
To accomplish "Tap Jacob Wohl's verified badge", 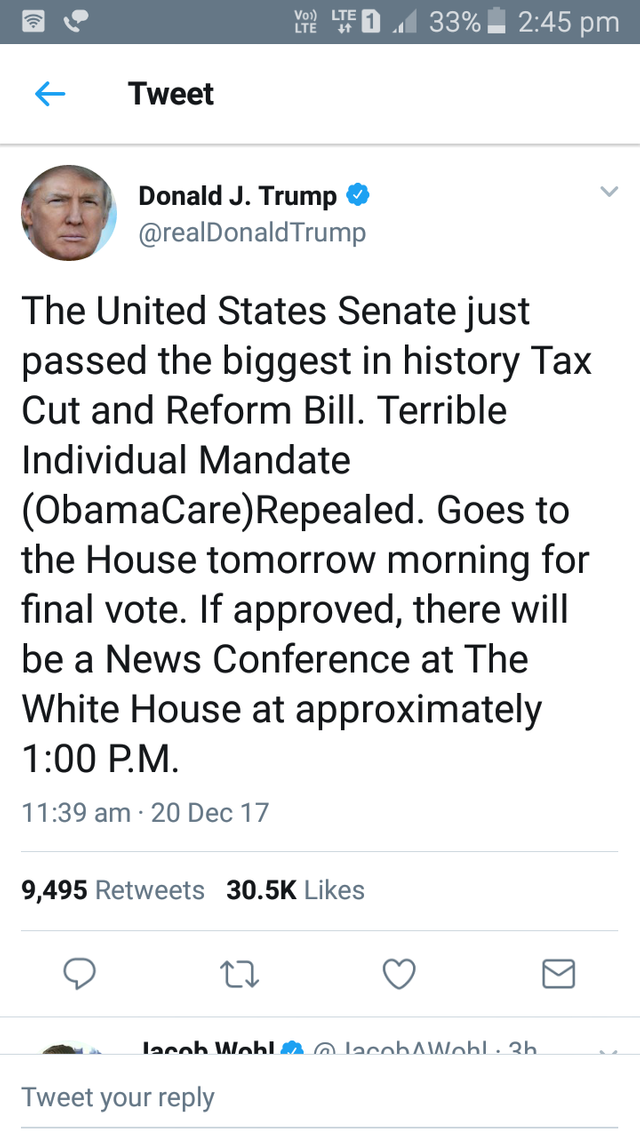I will (x=292, y=1048).
